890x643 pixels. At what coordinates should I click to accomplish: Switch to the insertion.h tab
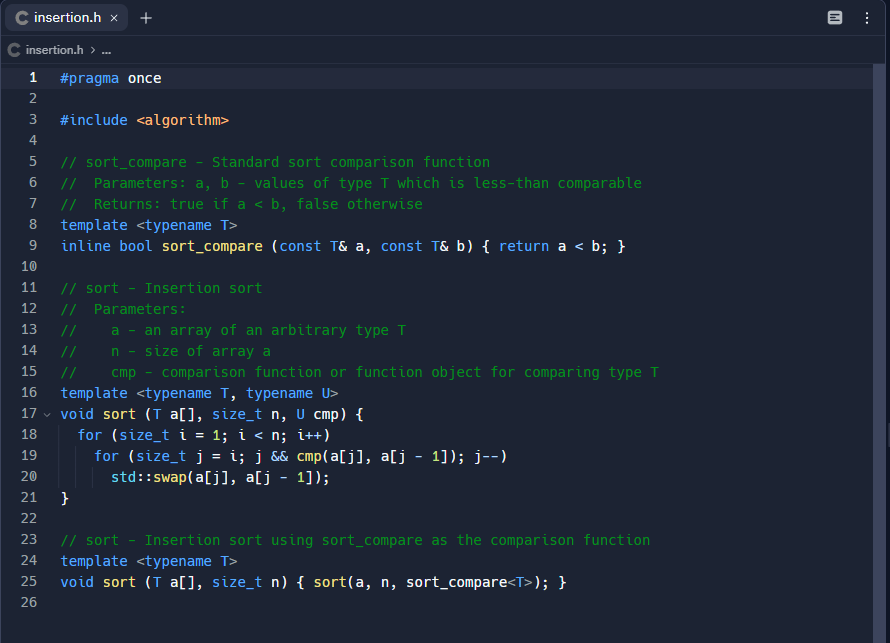[x=65, y=17]
